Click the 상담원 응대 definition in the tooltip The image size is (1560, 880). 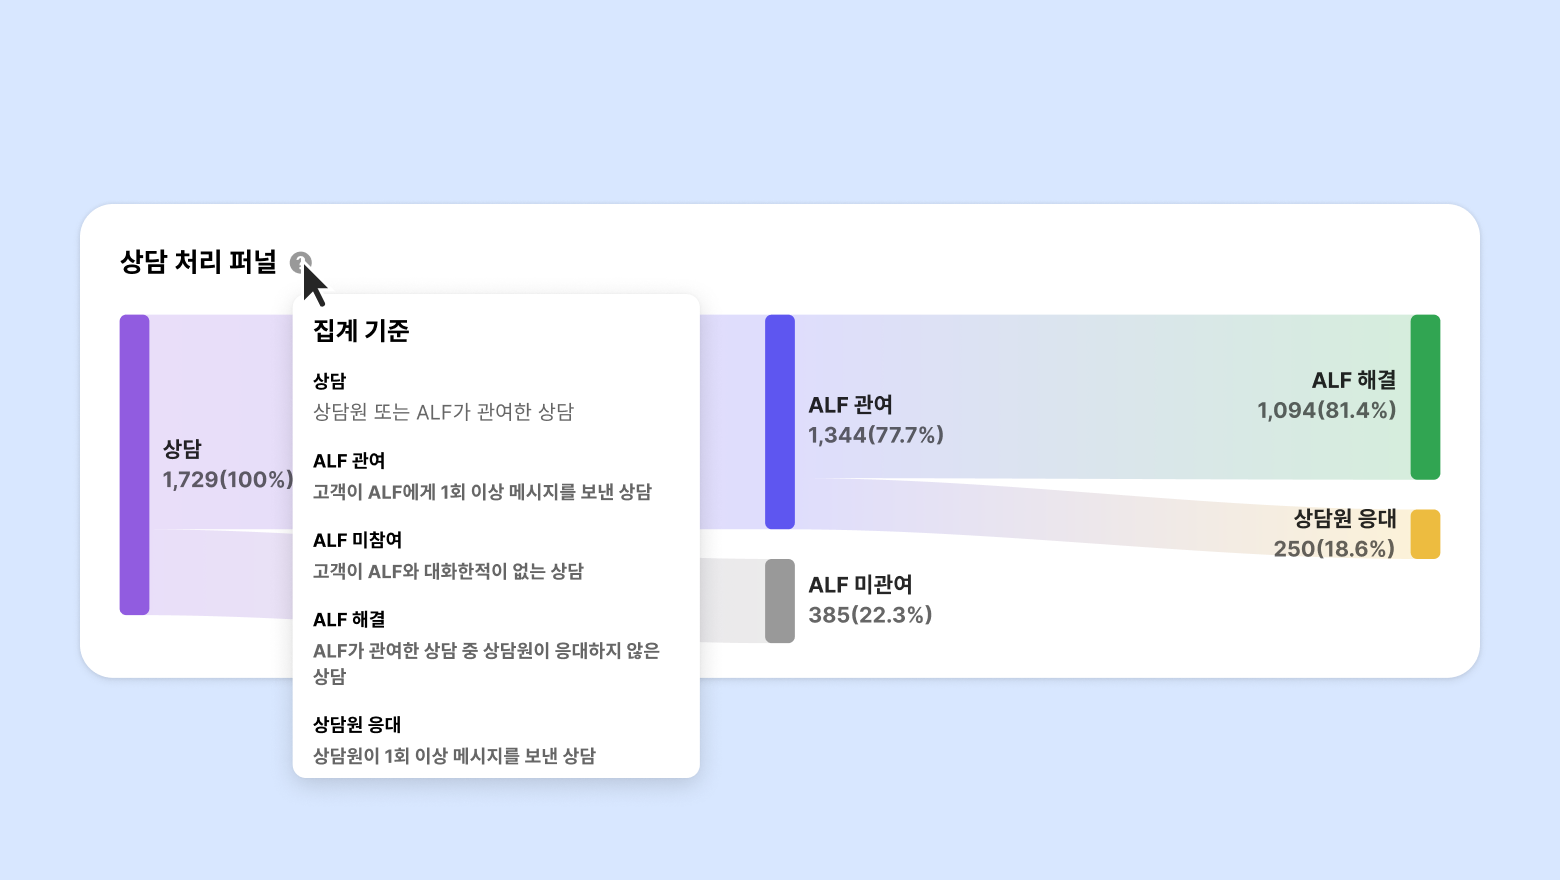(x=454, y=741)
